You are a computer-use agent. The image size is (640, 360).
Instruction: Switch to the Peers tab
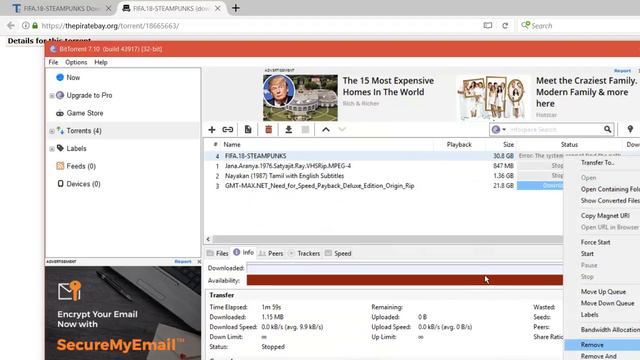[x=271, y=253]
